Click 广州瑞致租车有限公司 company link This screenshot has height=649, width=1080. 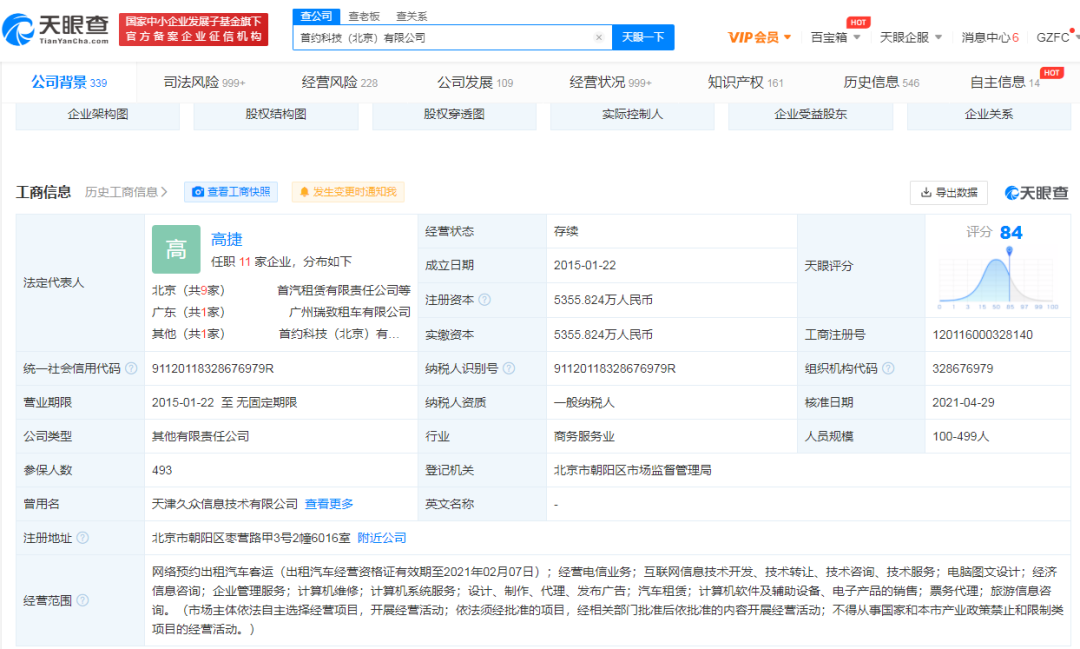tap(350, 312)
